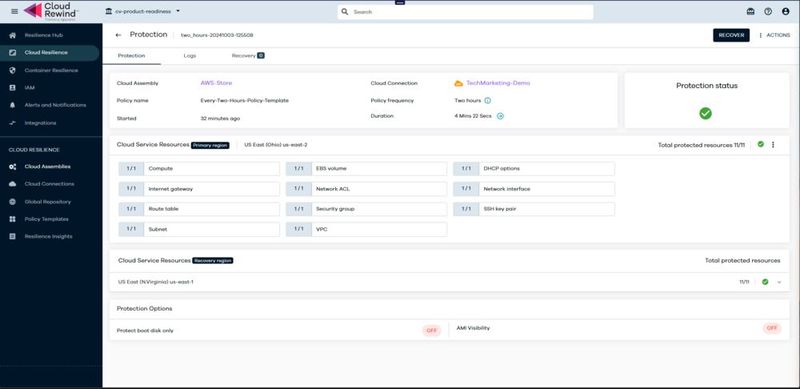This screenshot has height=389, width=800.
Task: Click Every-Two-Hours-Policy-Template policy name
Action: click(x=244, y=101)
